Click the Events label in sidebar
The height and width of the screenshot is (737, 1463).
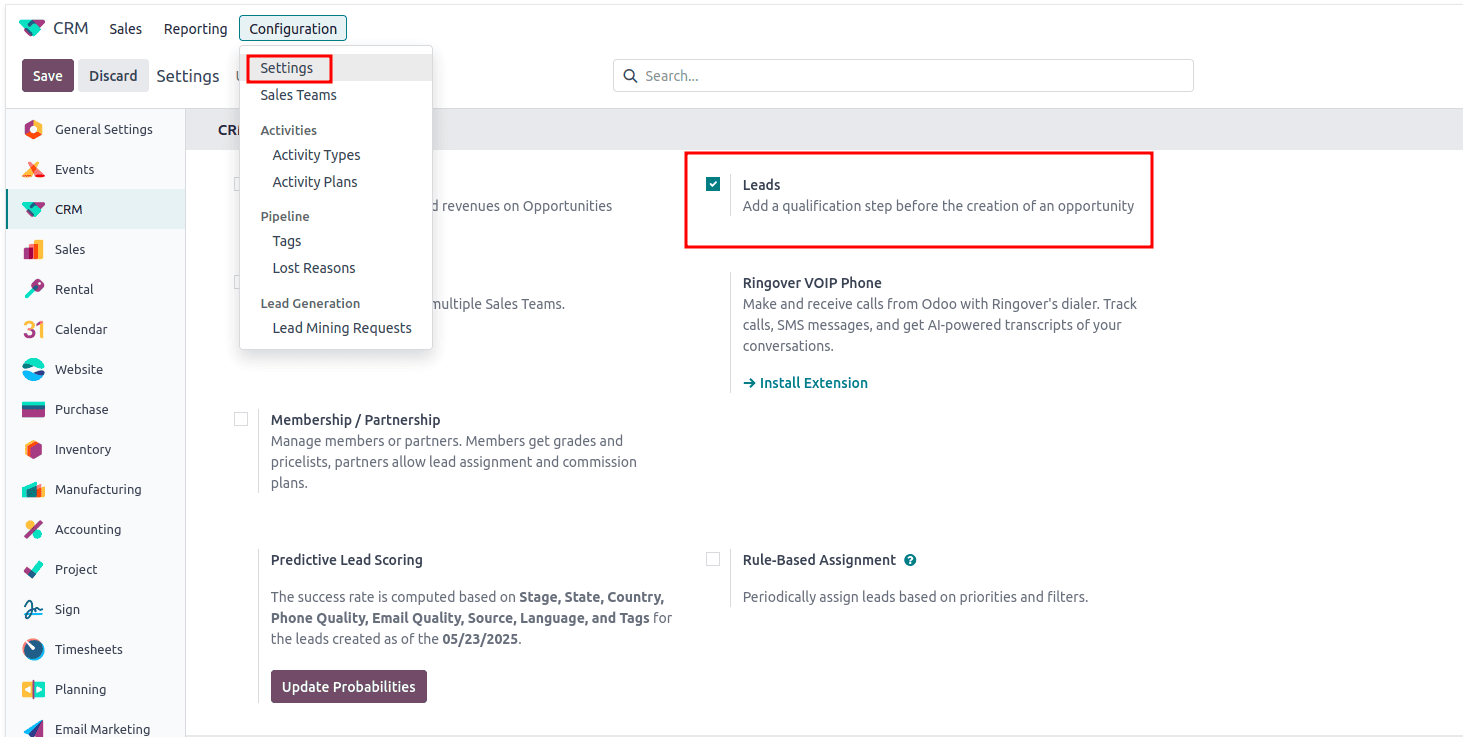pyautogui.click(x=75, y=169)
